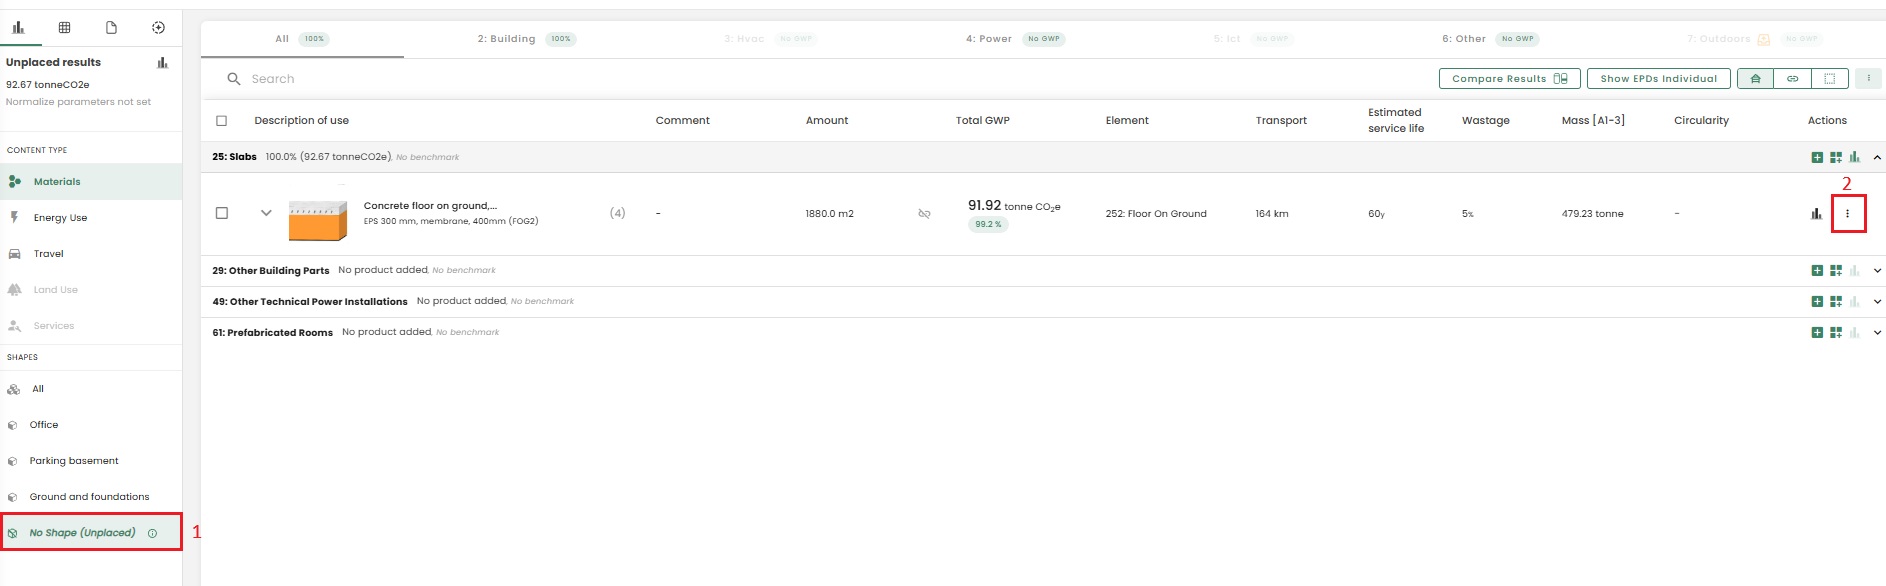
Task: Click the link icon in view toggle group
Action: tap(1792, 79)
